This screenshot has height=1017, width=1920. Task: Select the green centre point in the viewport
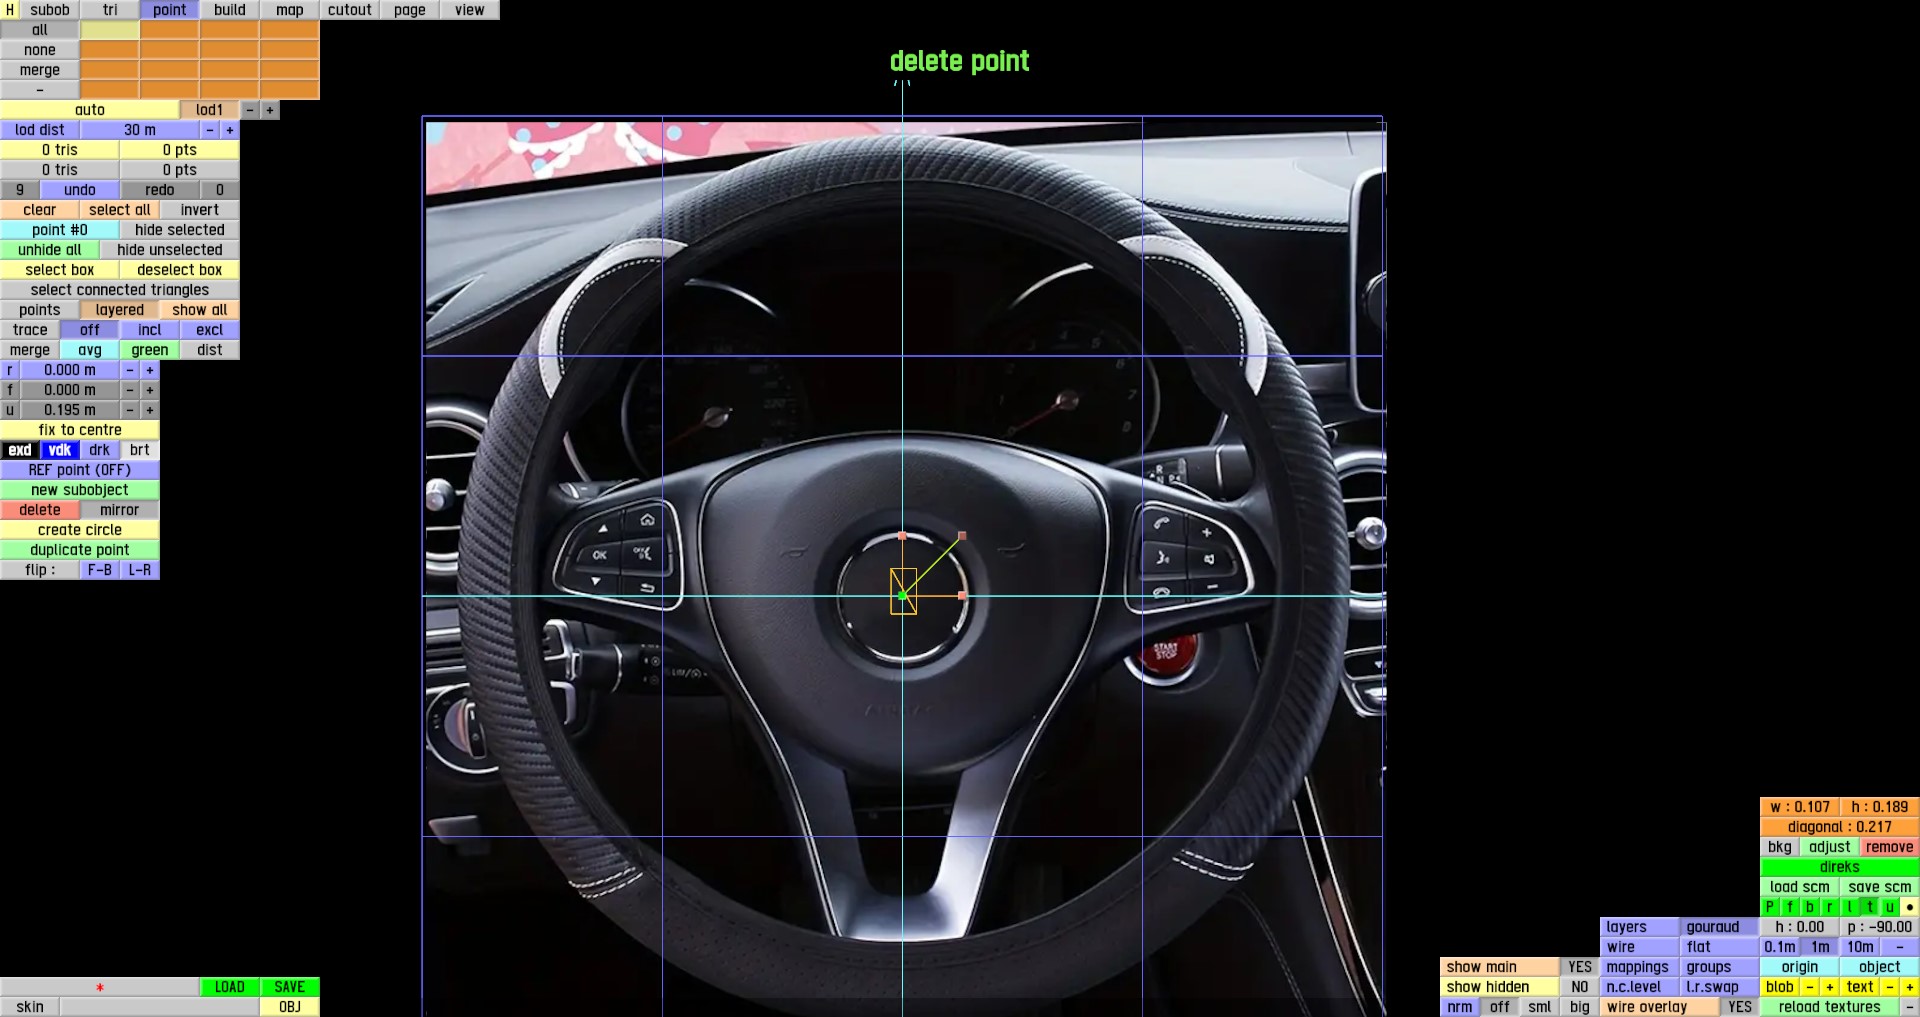(902, 596)
